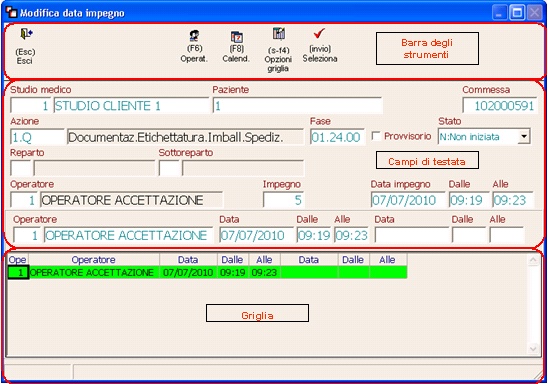Click the Esci exit door icon
Viewport: 548px width, 384px height.
coord(27,34)
